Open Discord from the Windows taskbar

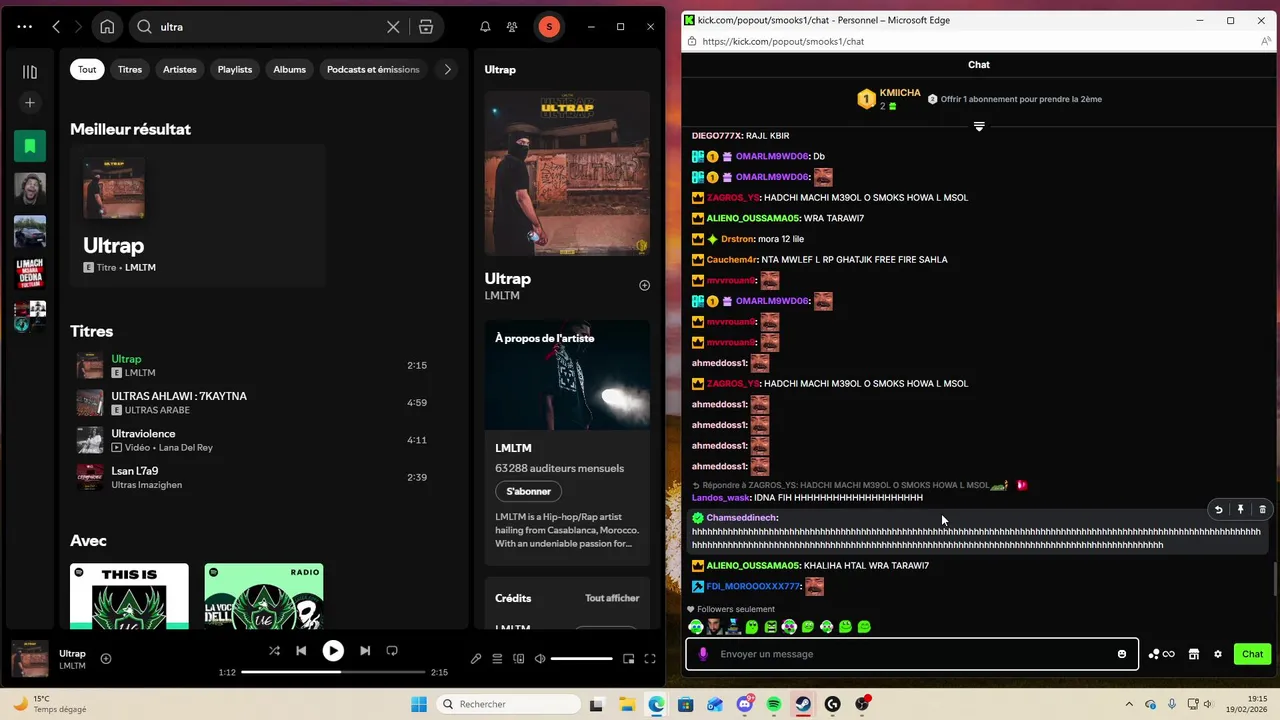pos(744,704)
